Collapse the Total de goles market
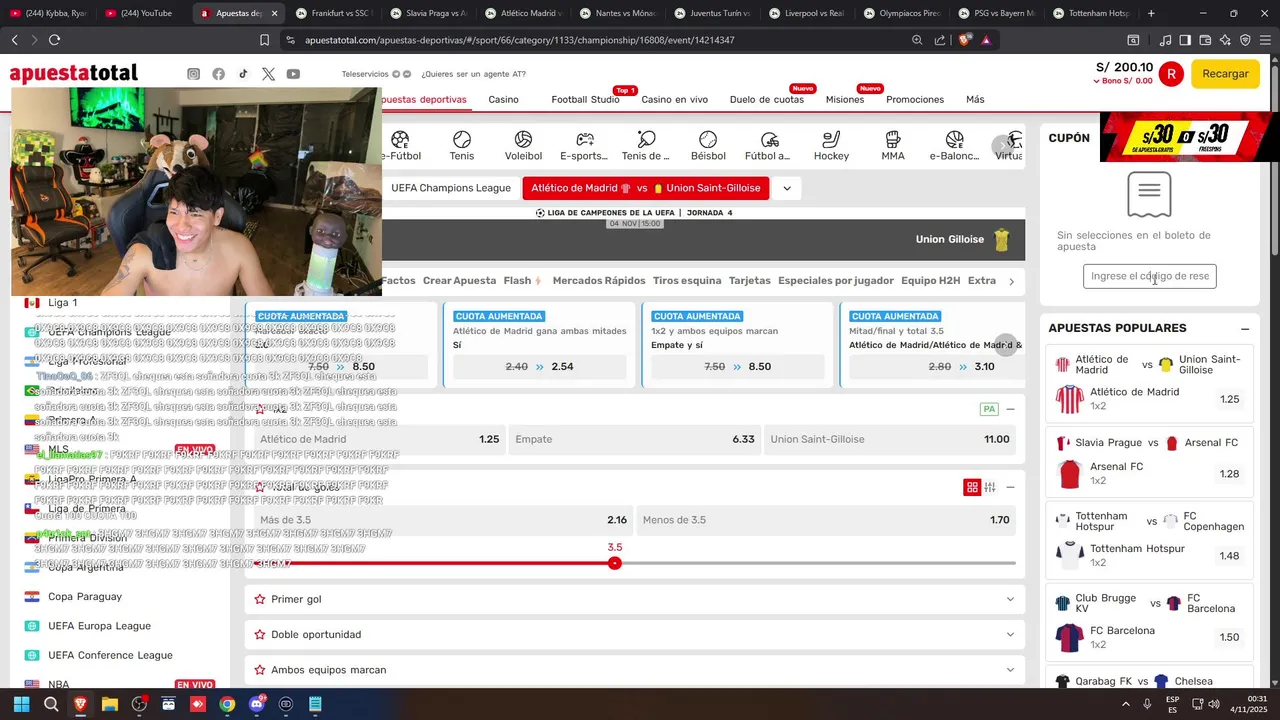Viewport: 1280px width, 720px height. [1010, 487]
